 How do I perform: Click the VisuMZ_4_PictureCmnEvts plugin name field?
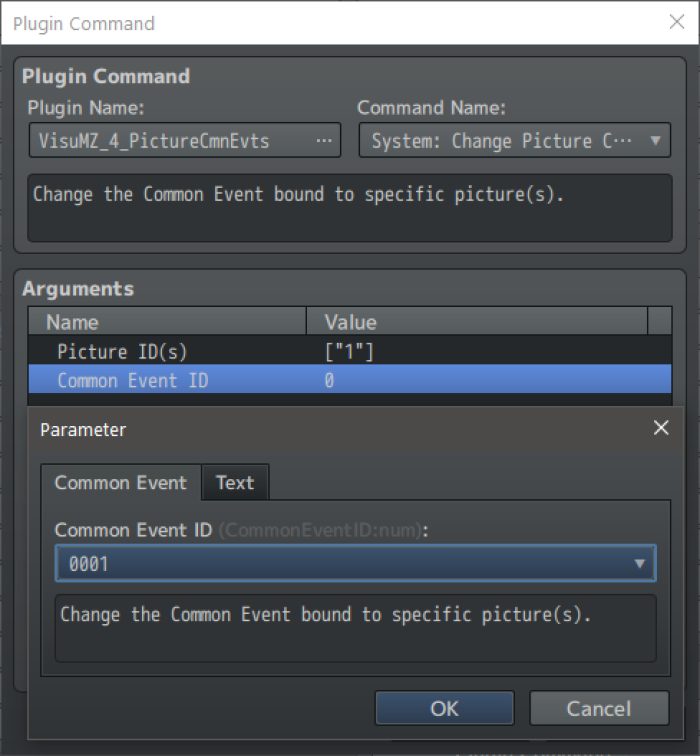pyautogui.click(x=170, y=141)
